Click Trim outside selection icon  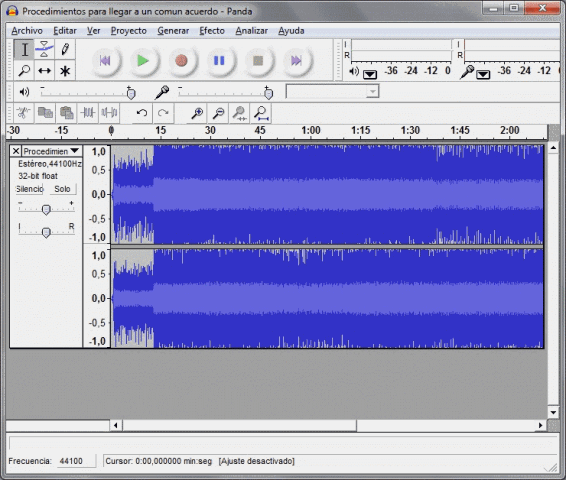pos(88,113)
